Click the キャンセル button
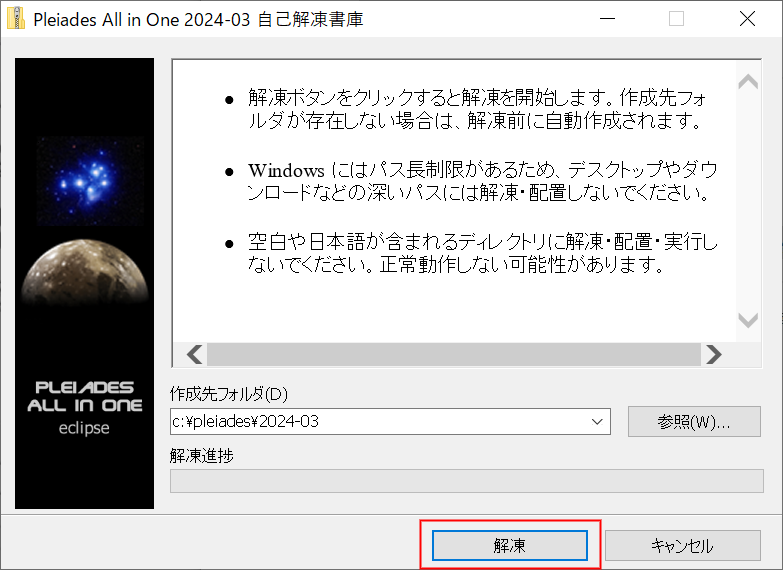Screen dimensions: 783x570 click(x=682, y=545)
